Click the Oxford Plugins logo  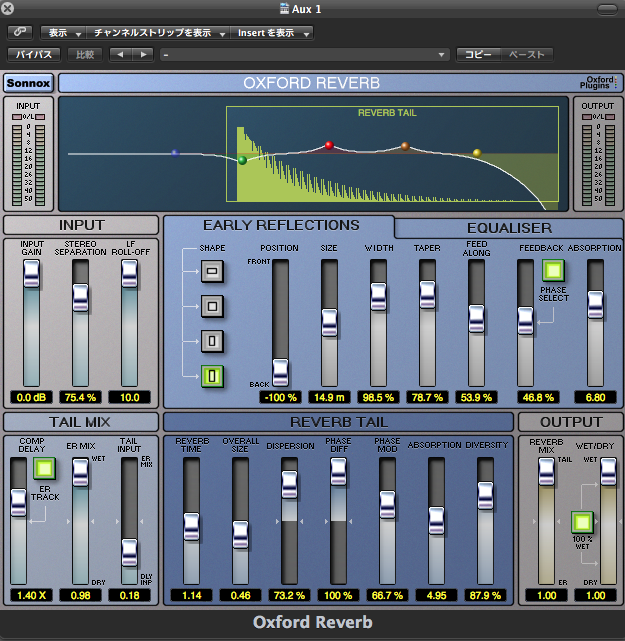(598, 83)
